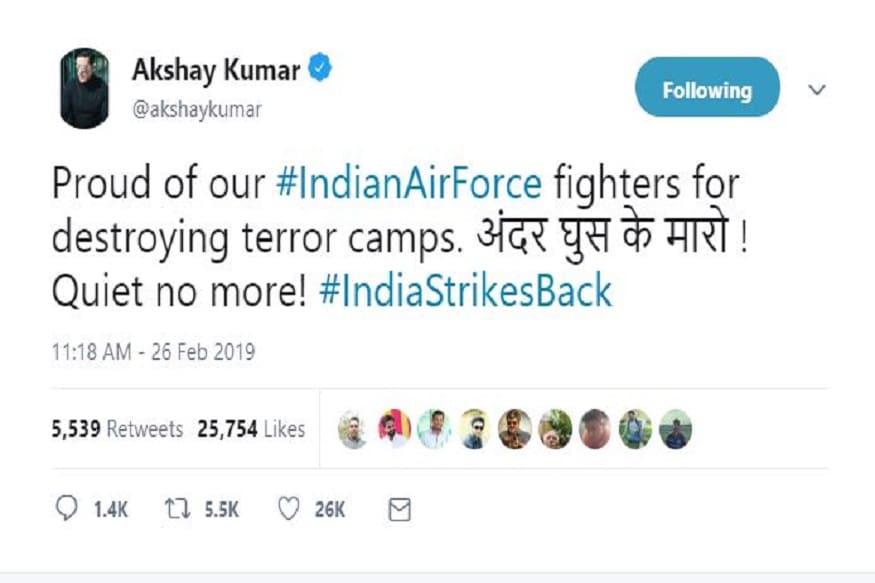Open the #IndiaStrikesBack hashtag

pos(466,291)
